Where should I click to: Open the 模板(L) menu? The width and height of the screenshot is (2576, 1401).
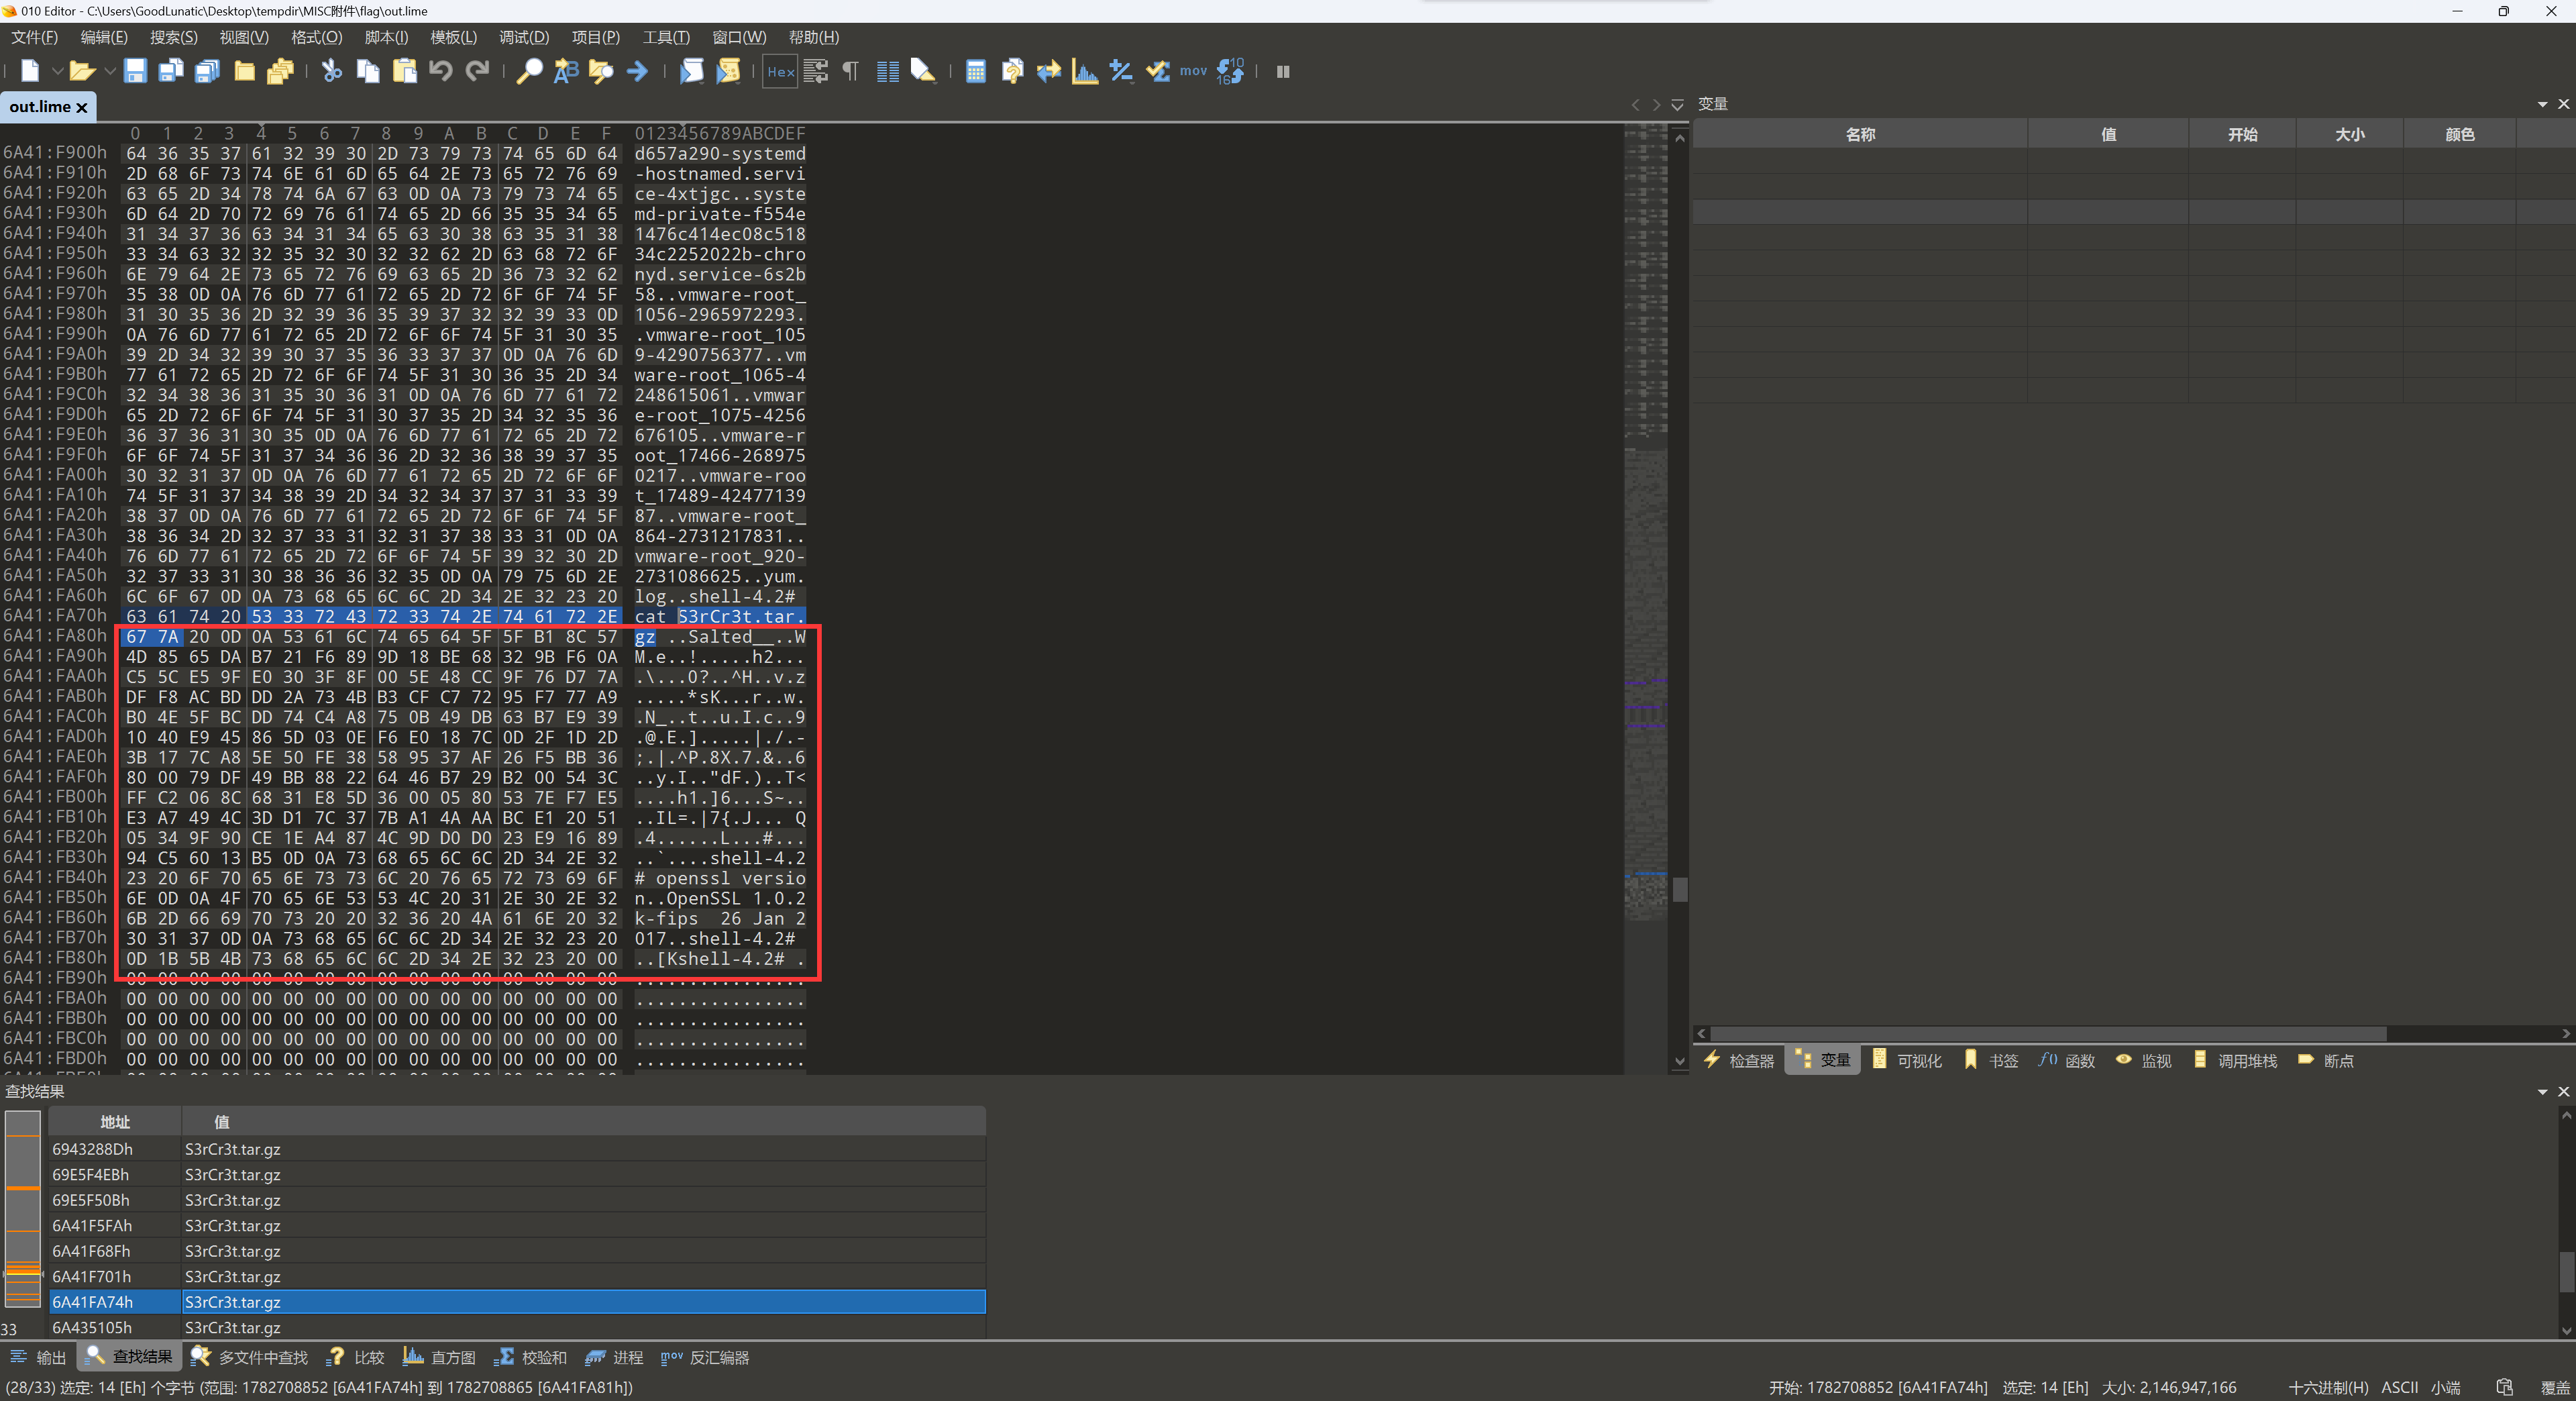(453, 37)
